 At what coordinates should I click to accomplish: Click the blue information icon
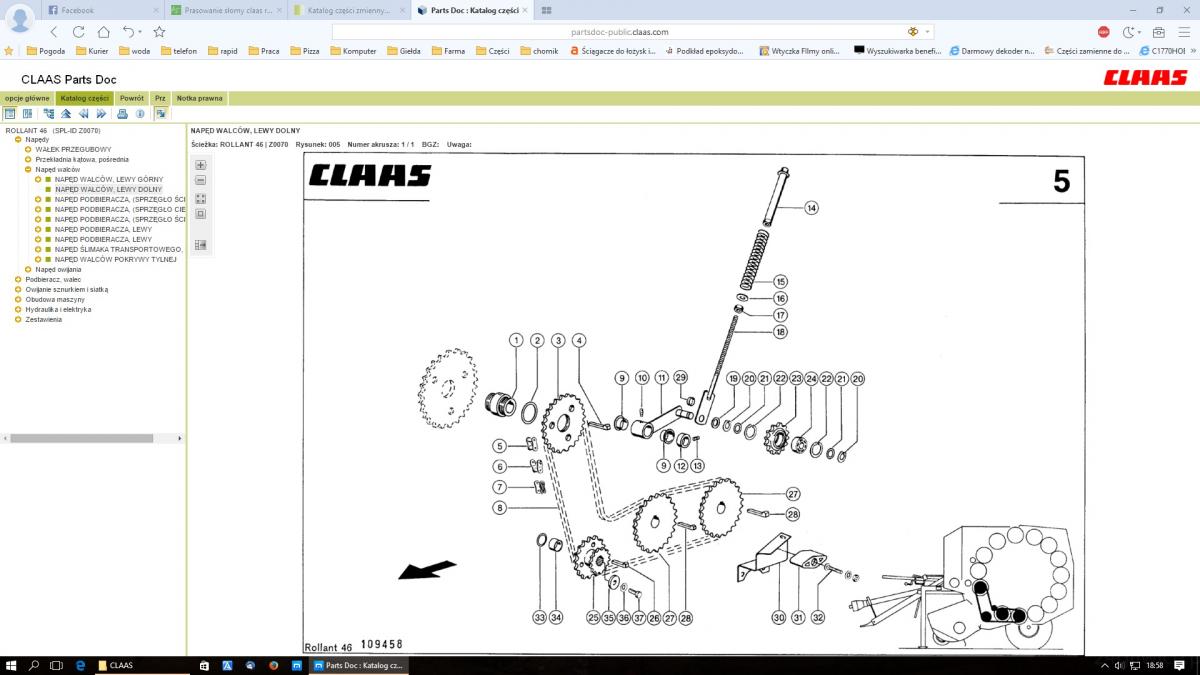tap(140, 114)
